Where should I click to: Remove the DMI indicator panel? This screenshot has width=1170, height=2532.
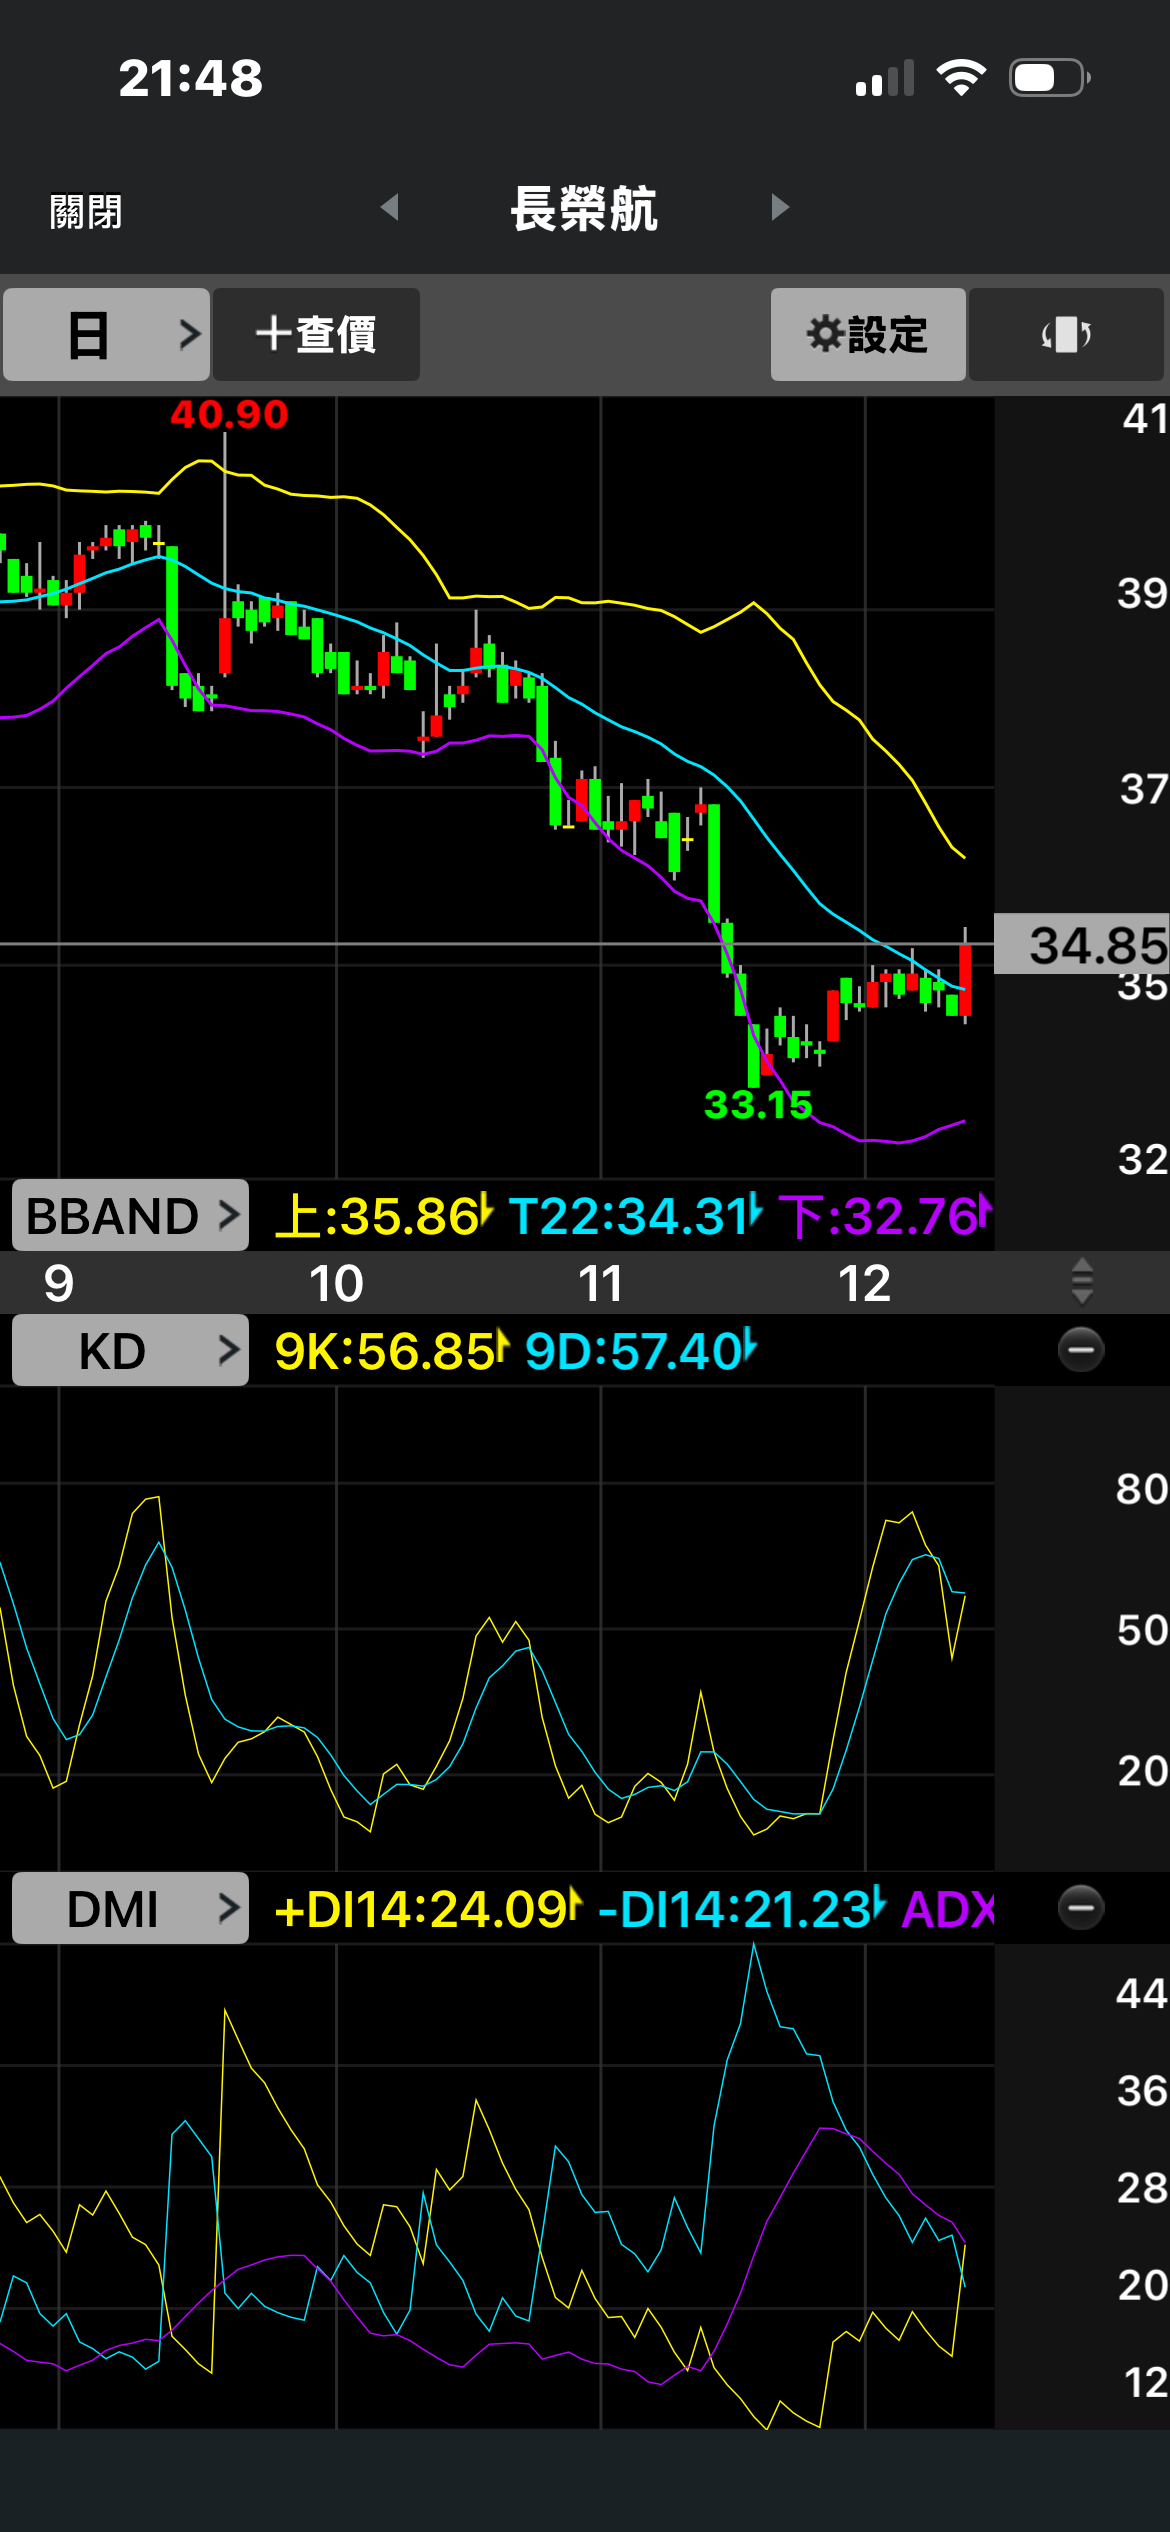(x=1080, y=1908)
